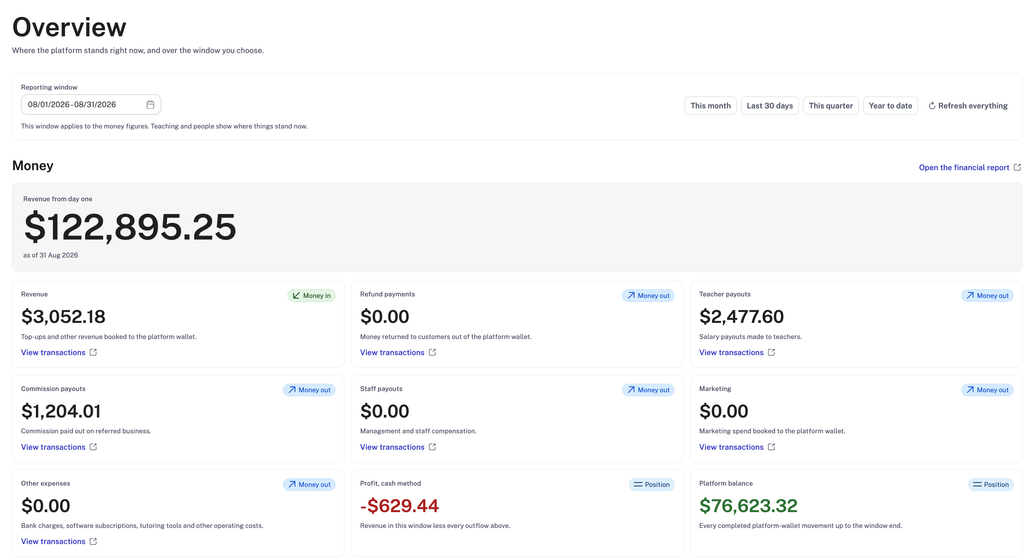Click the refresh icon beside Refresh everything

click(x=932, y=106)
